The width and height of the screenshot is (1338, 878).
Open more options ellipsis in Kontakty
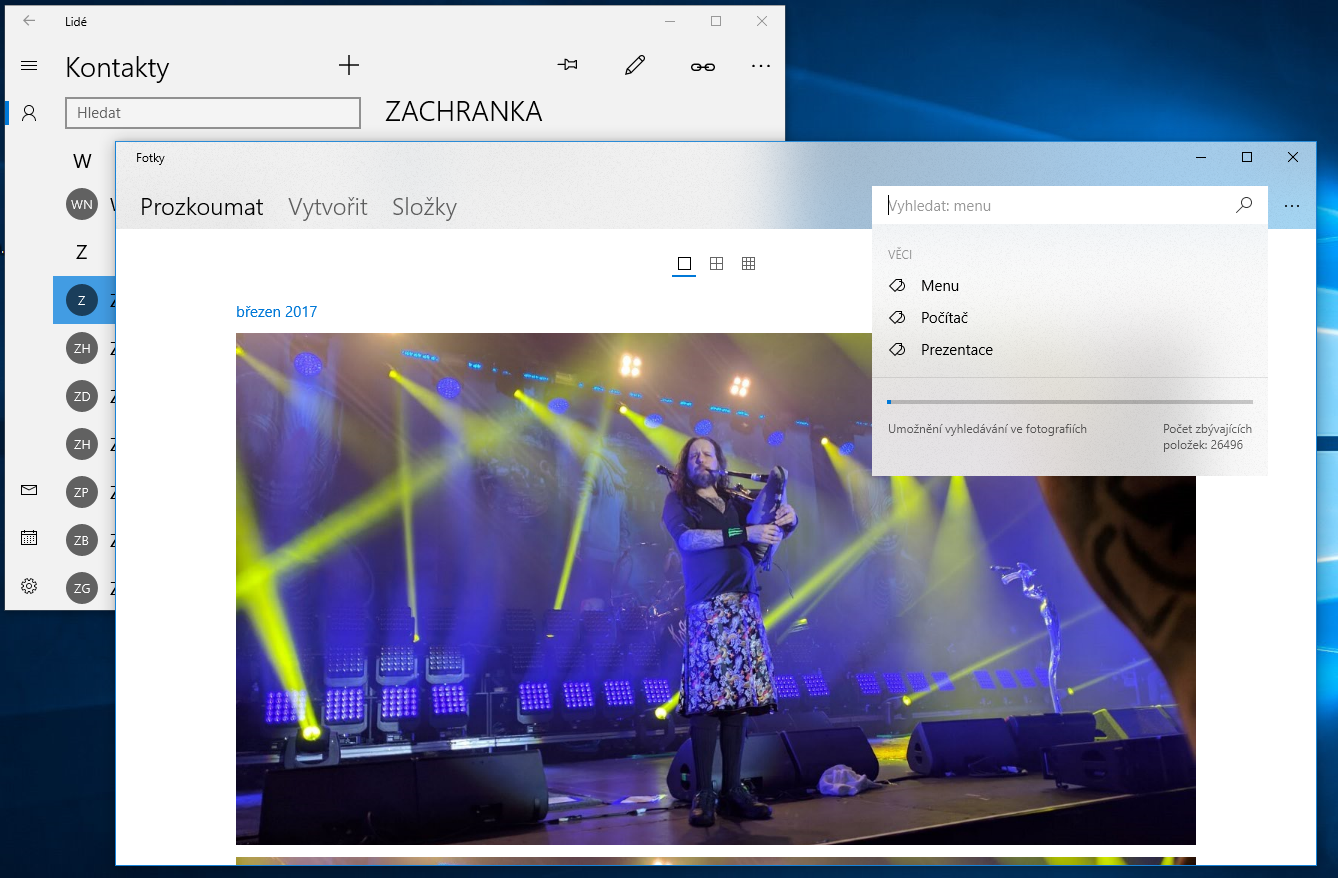pos(760,66)
